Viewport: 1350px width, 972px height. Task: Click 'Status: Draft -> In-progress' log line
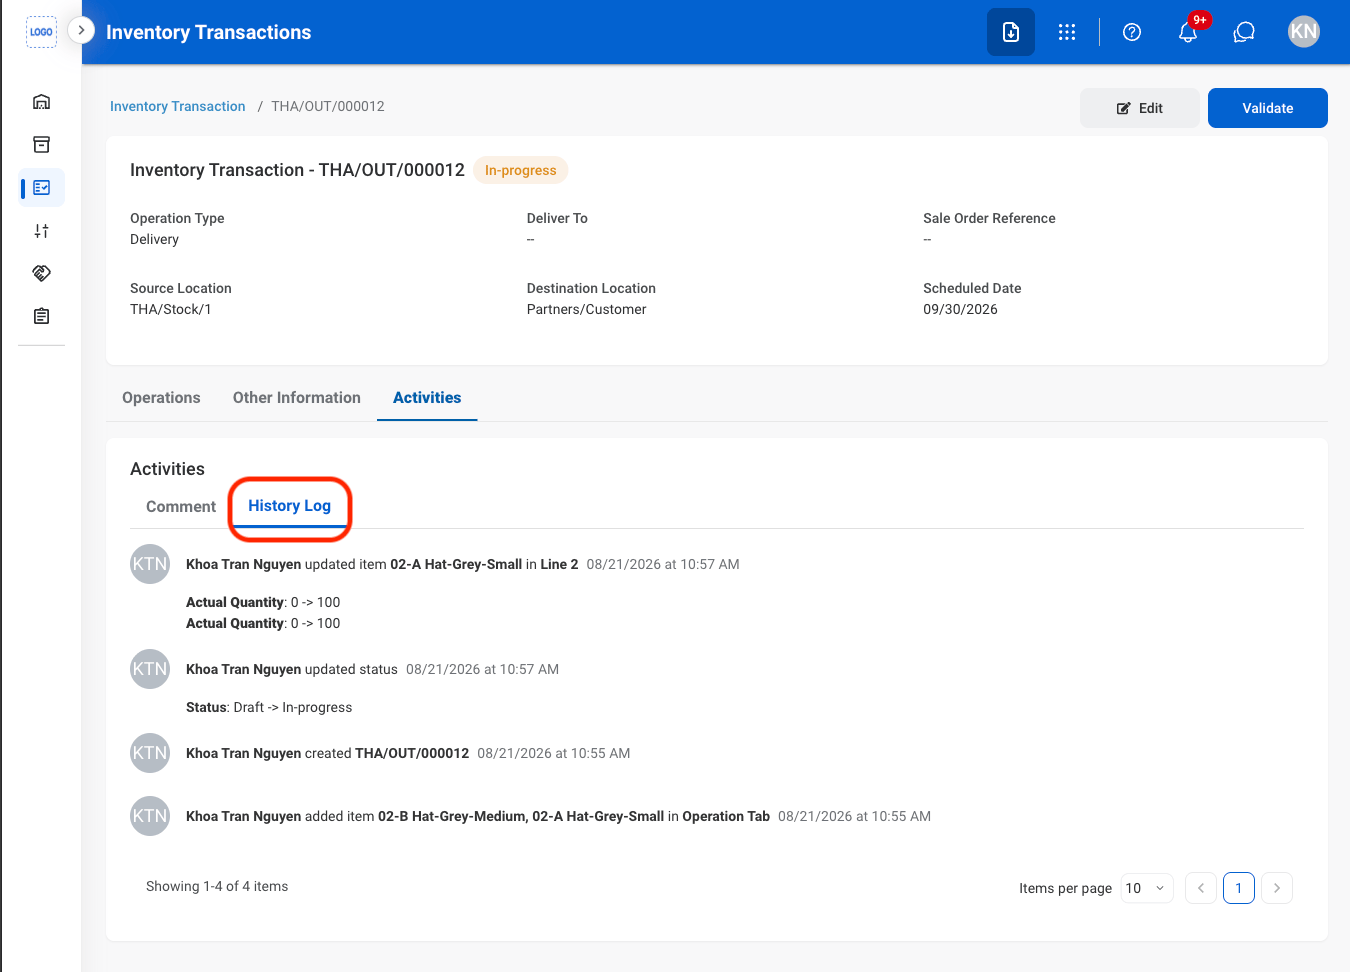[269, 707]
